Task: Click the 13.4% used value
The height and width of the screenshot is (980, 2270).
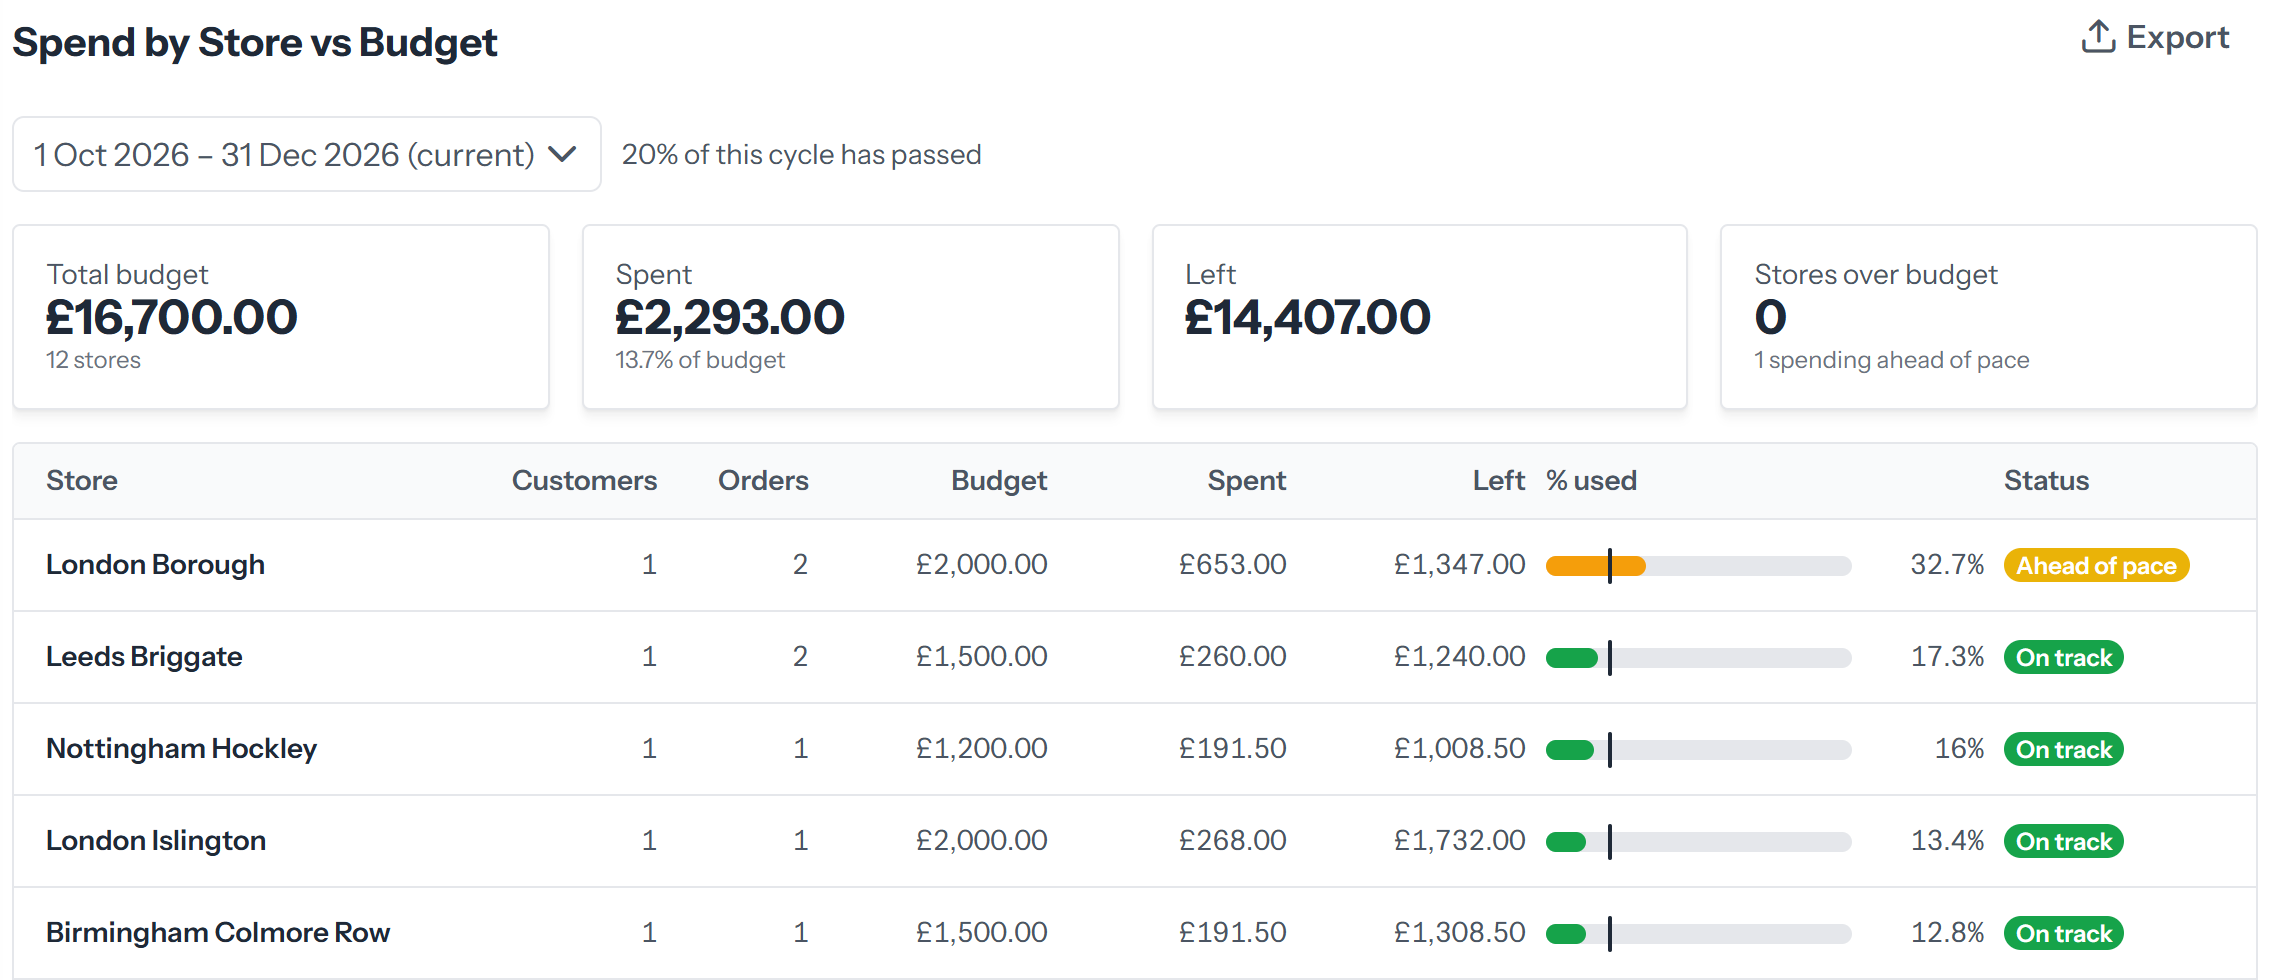Action: click(1947, 841)
